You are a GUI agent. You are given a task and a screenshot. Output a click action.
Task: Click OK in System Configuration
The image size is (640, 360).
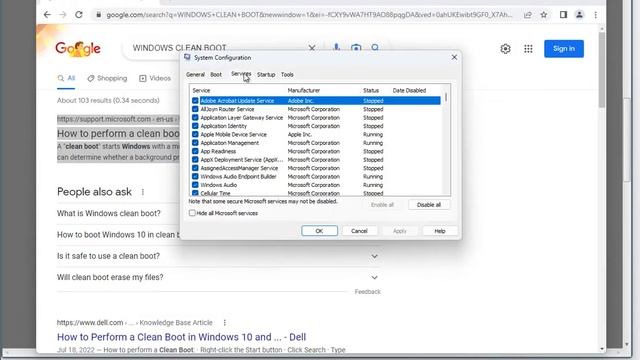coord(319,231)
